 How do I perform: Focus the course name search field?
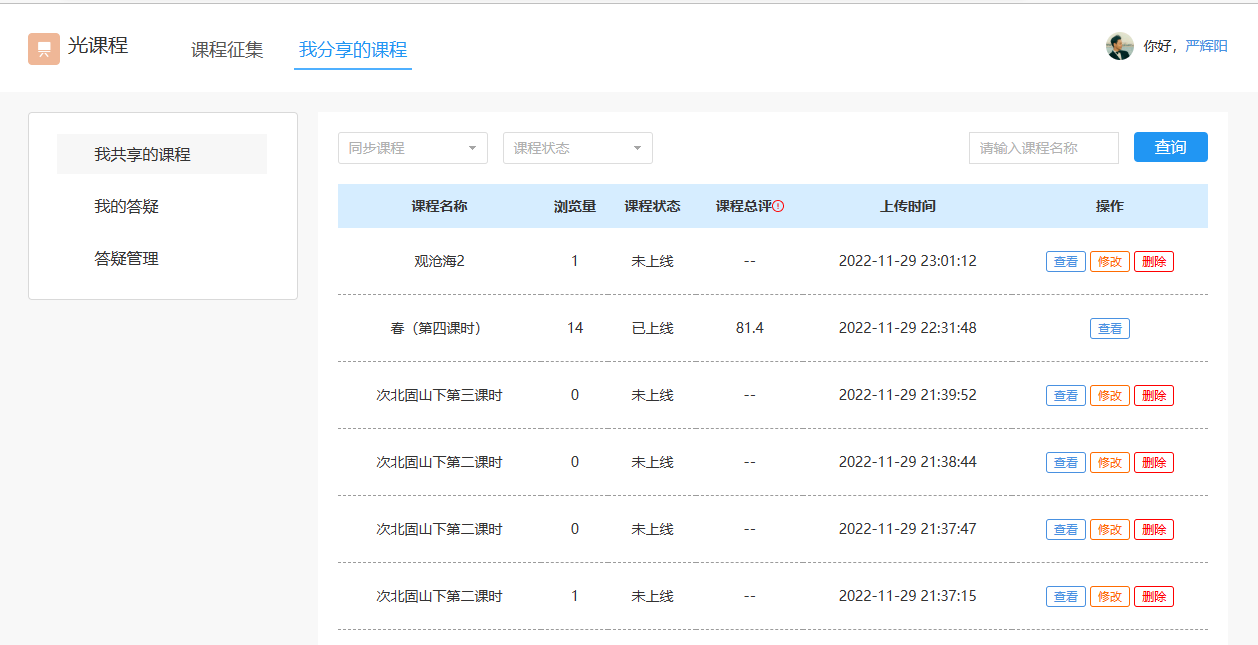(1043, 148)
